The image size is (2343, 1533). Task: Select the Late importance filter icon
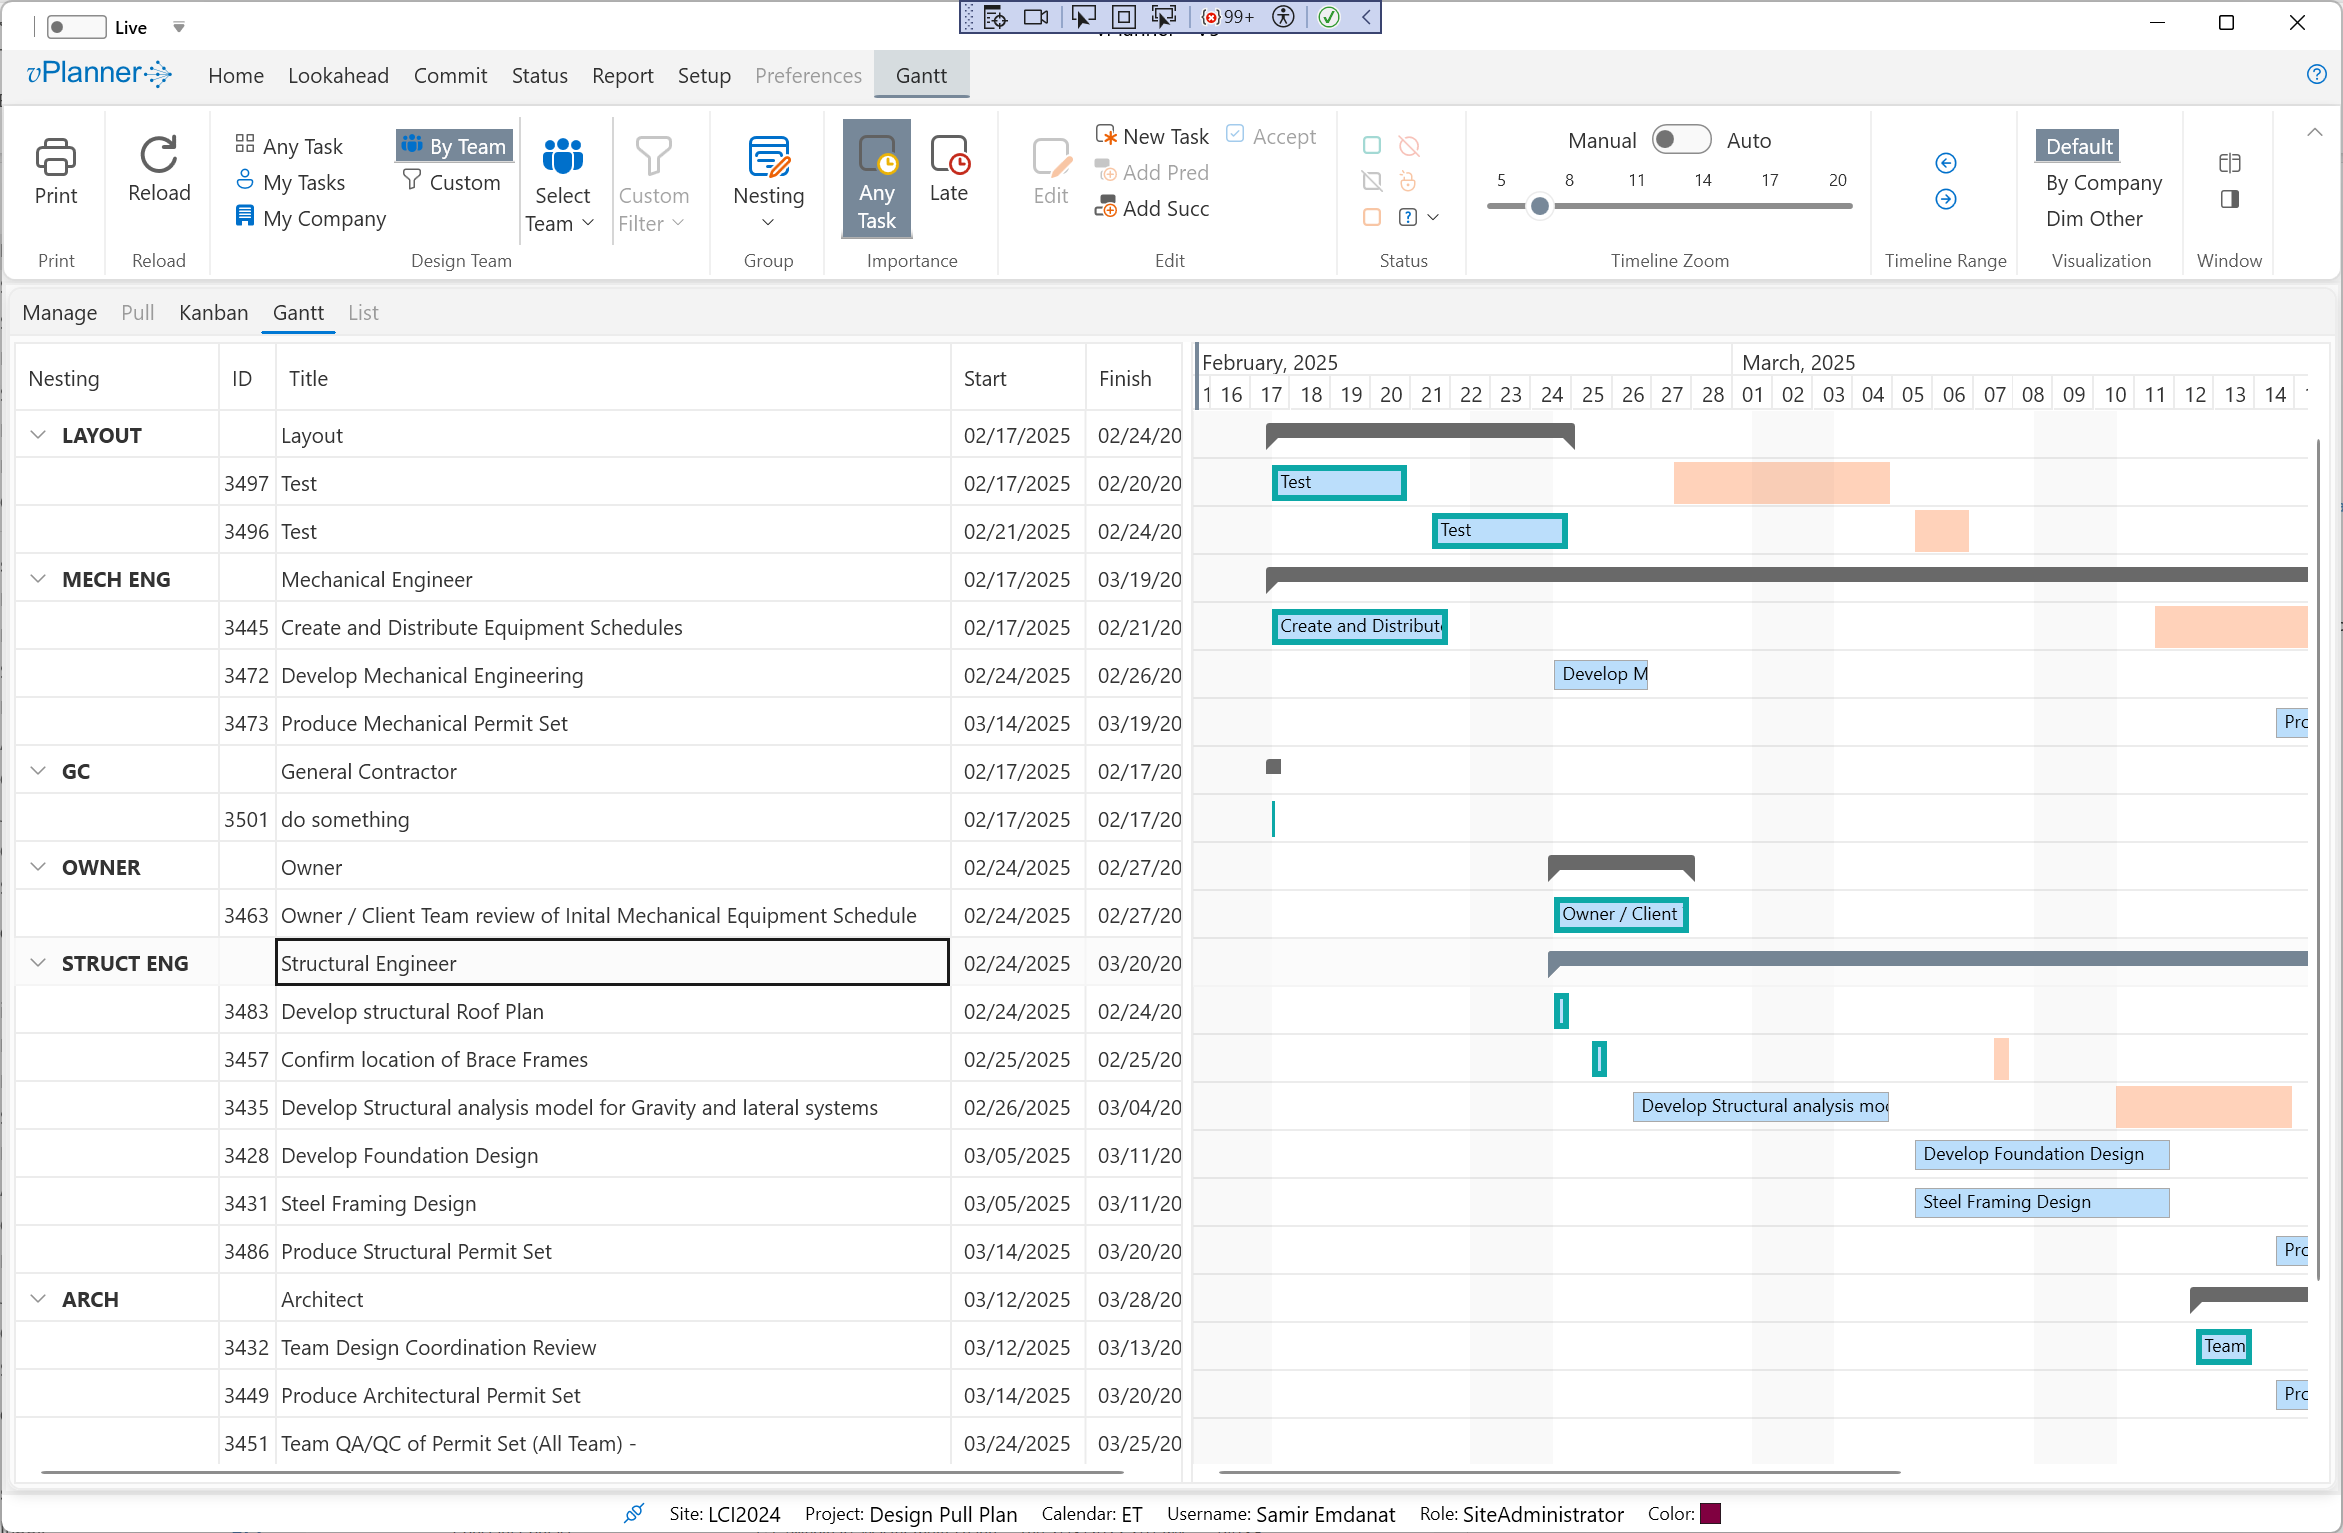(948, 157)
